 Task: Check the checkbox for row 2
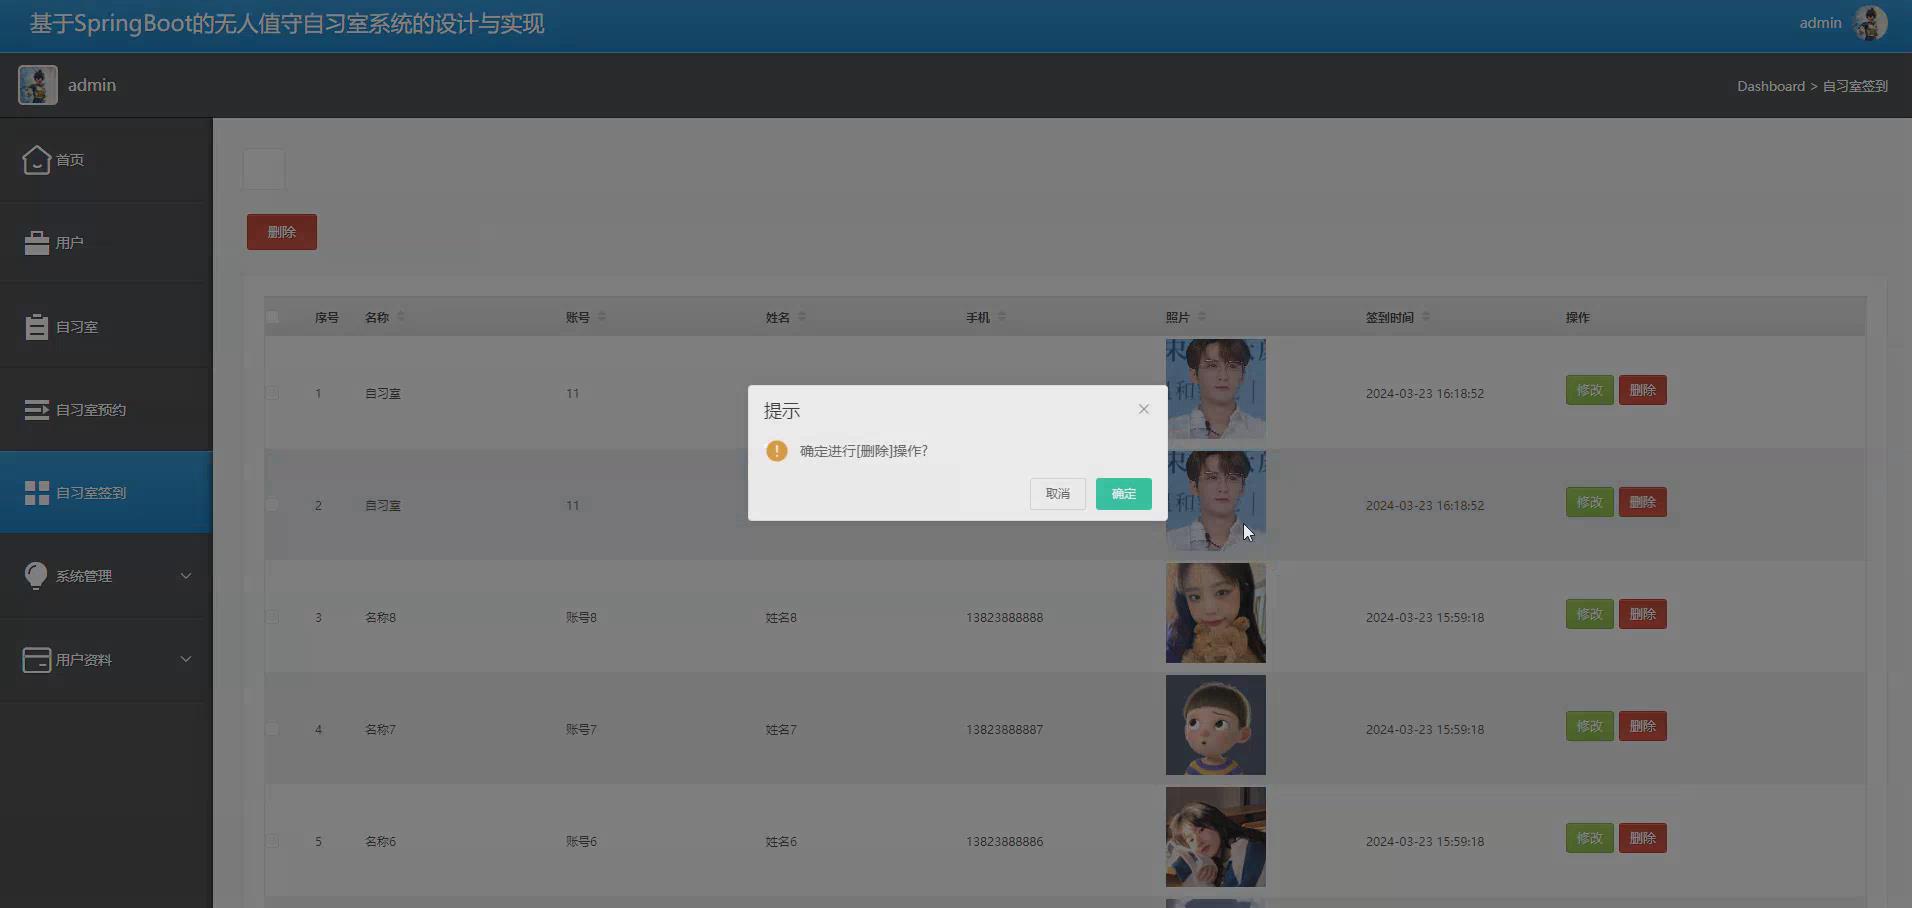point(272,505)
